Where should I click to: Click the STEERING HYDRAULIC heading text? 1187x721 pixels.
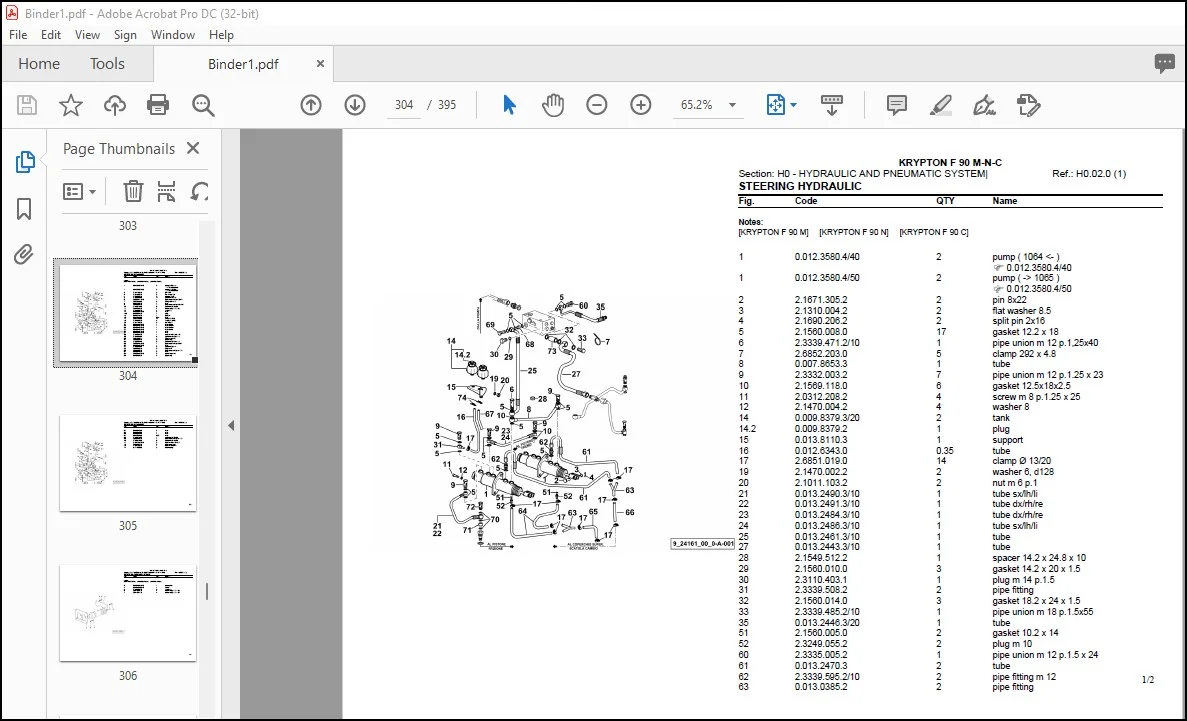point(799,186)
